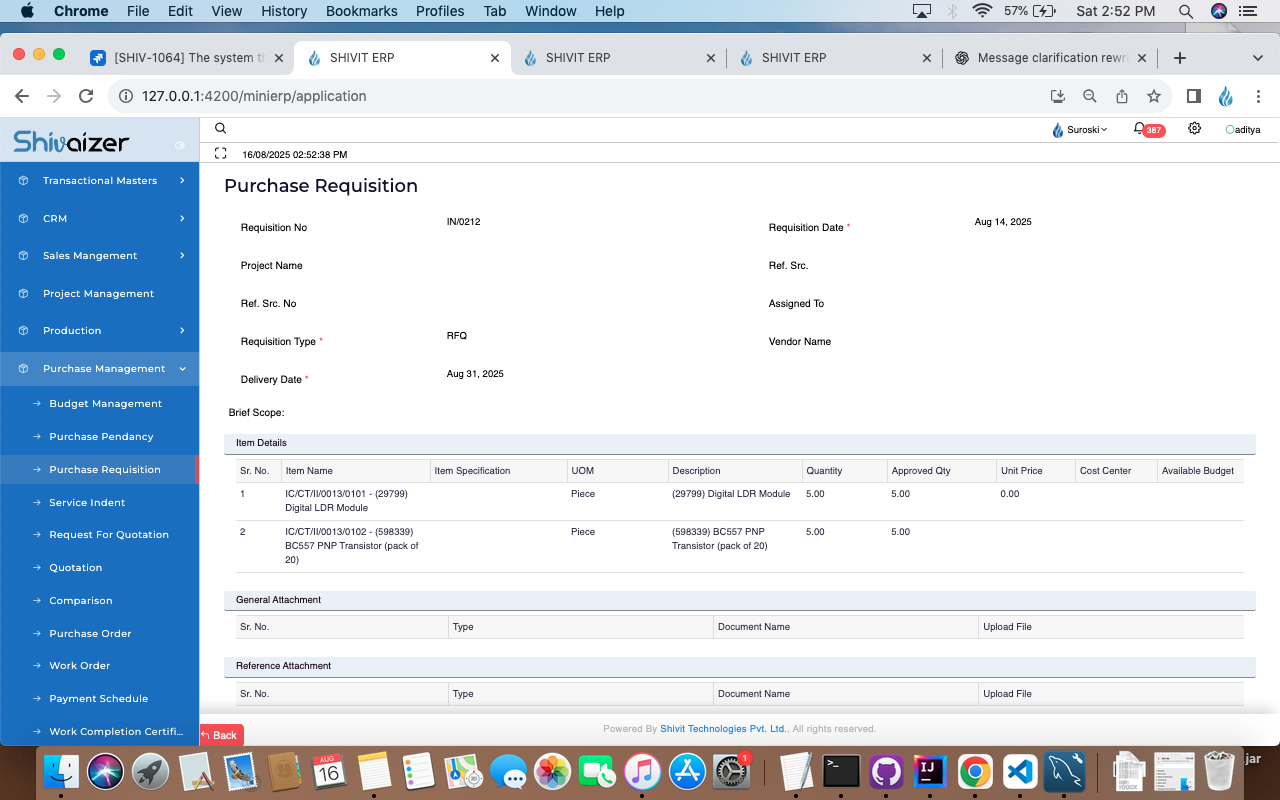Bookmark this page with star icon
1280x800 pixels.
(x=1154, y=96)
